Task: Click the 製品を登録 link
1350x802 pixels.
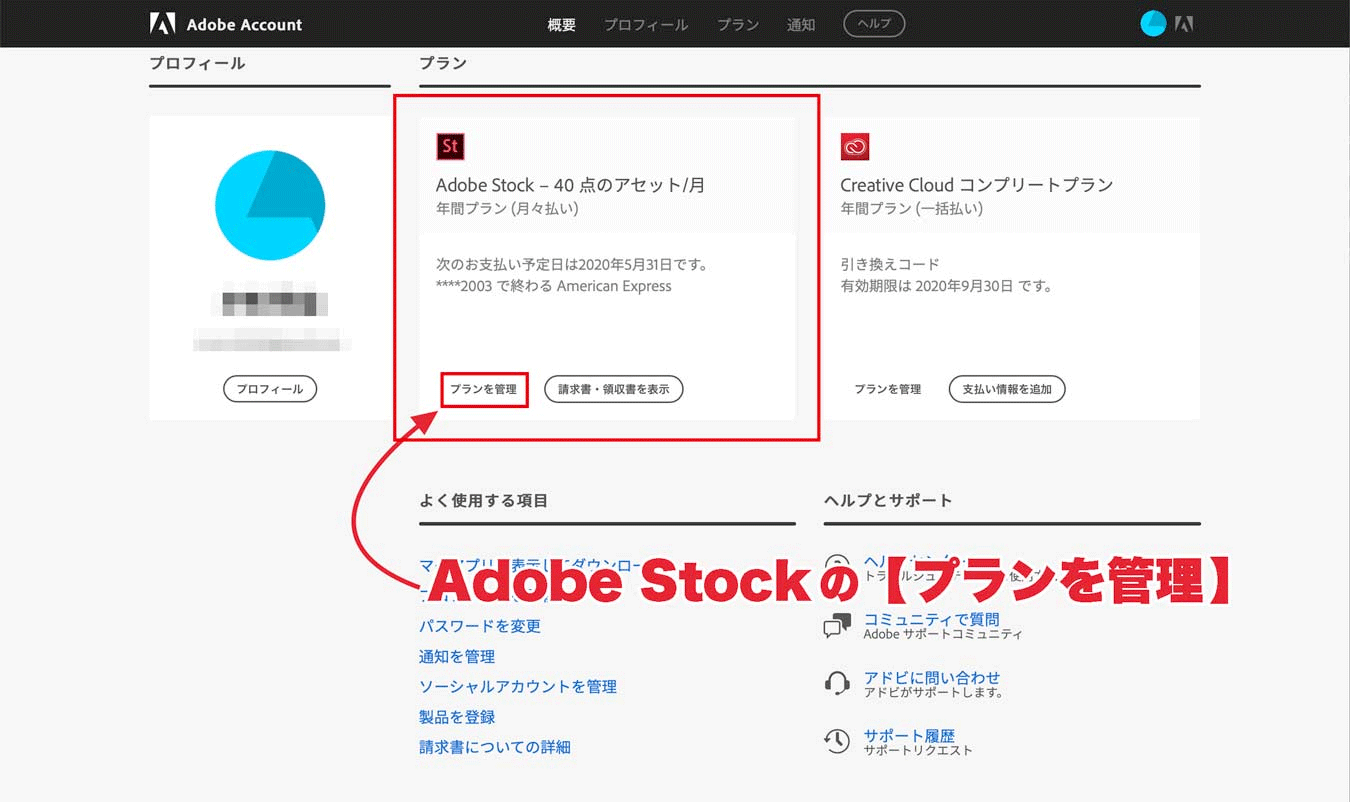Action: (x=455, y=717)
